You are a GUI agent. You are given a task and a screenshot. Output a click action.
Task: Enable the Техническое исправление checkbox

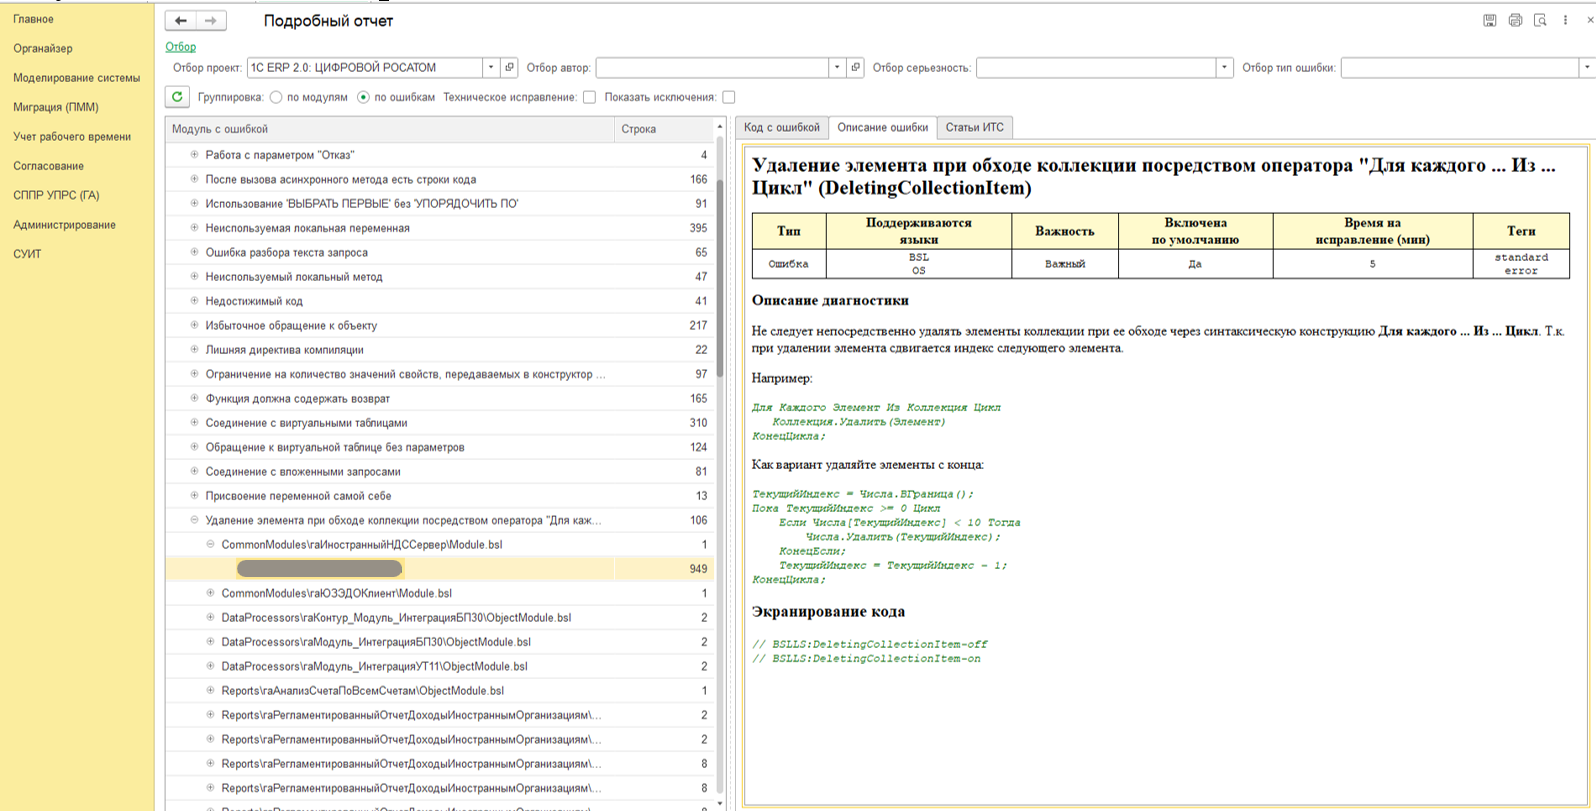click(x=589, y=97)
